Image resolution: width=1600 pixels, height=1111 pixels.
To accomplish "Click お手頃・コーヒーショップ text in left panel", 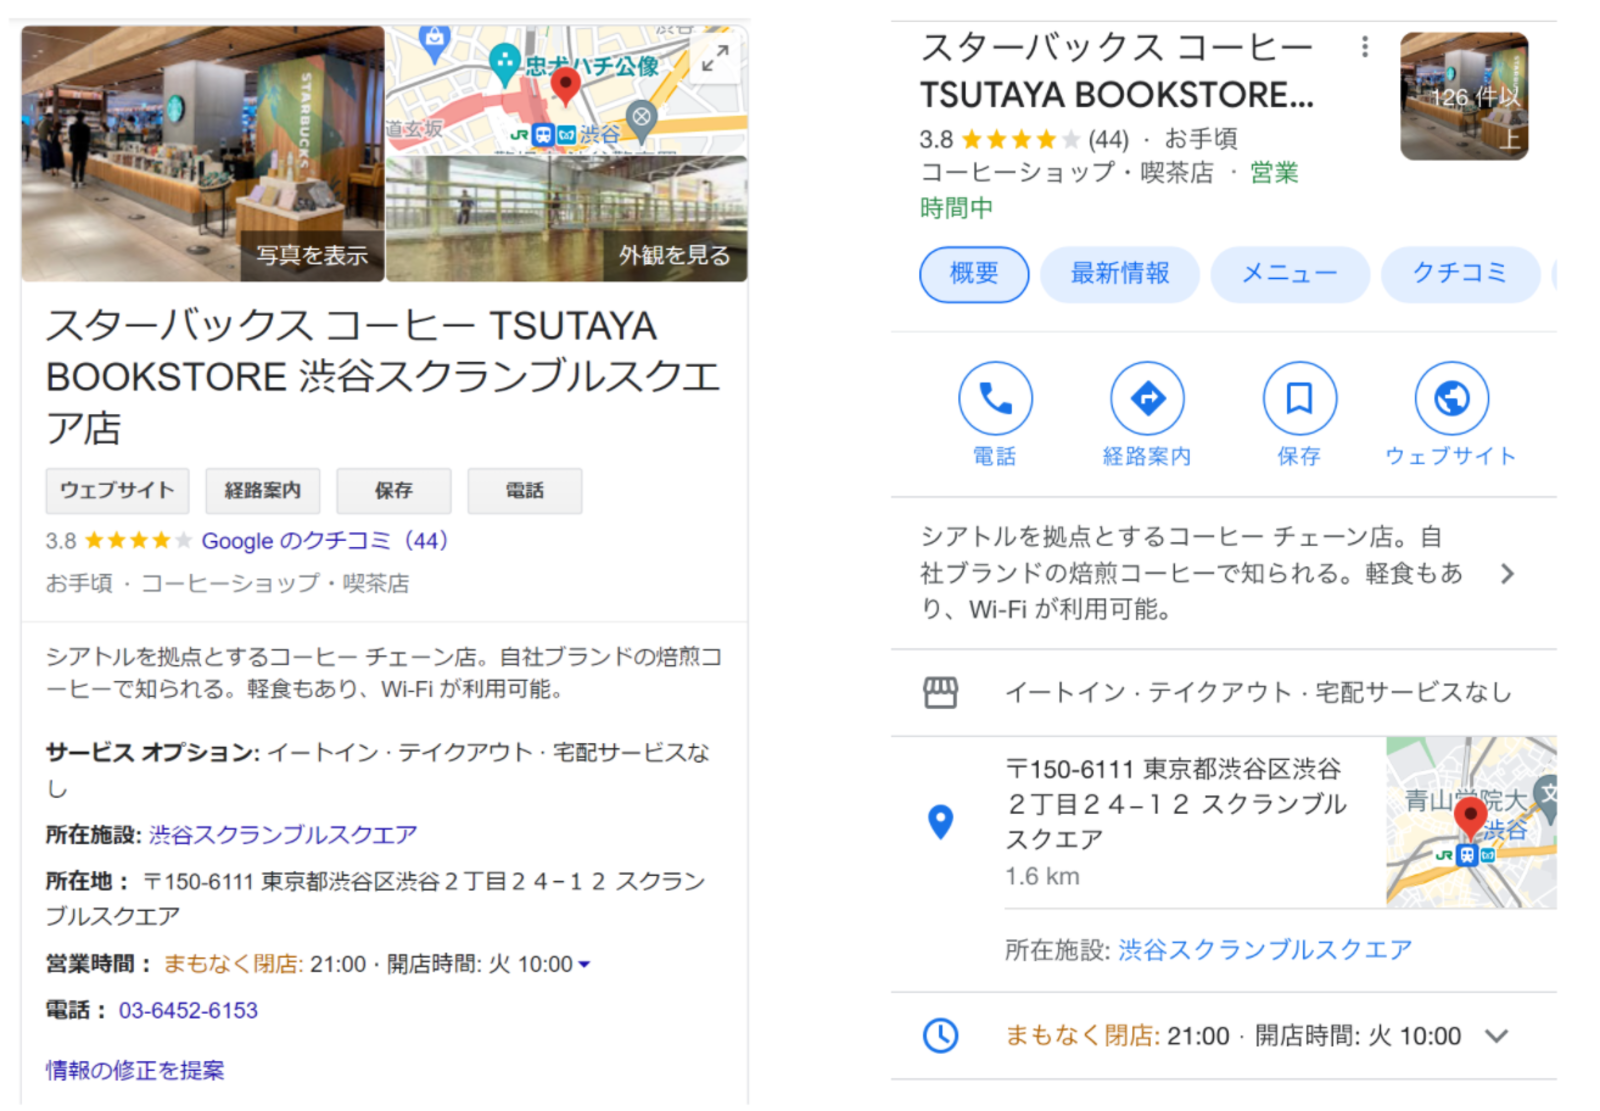I will (227, 583).
